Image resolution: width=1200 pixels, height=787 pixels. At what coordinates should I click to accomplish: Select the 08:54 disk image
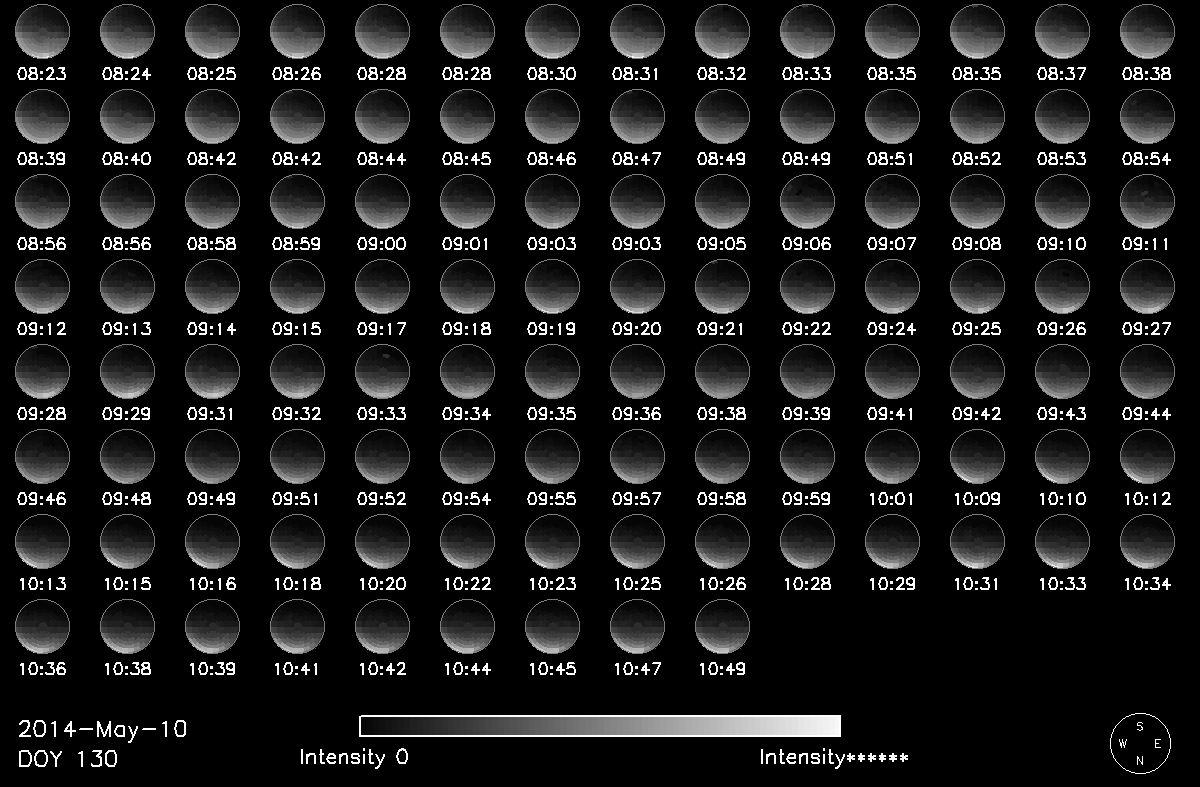coord(1147,116)
